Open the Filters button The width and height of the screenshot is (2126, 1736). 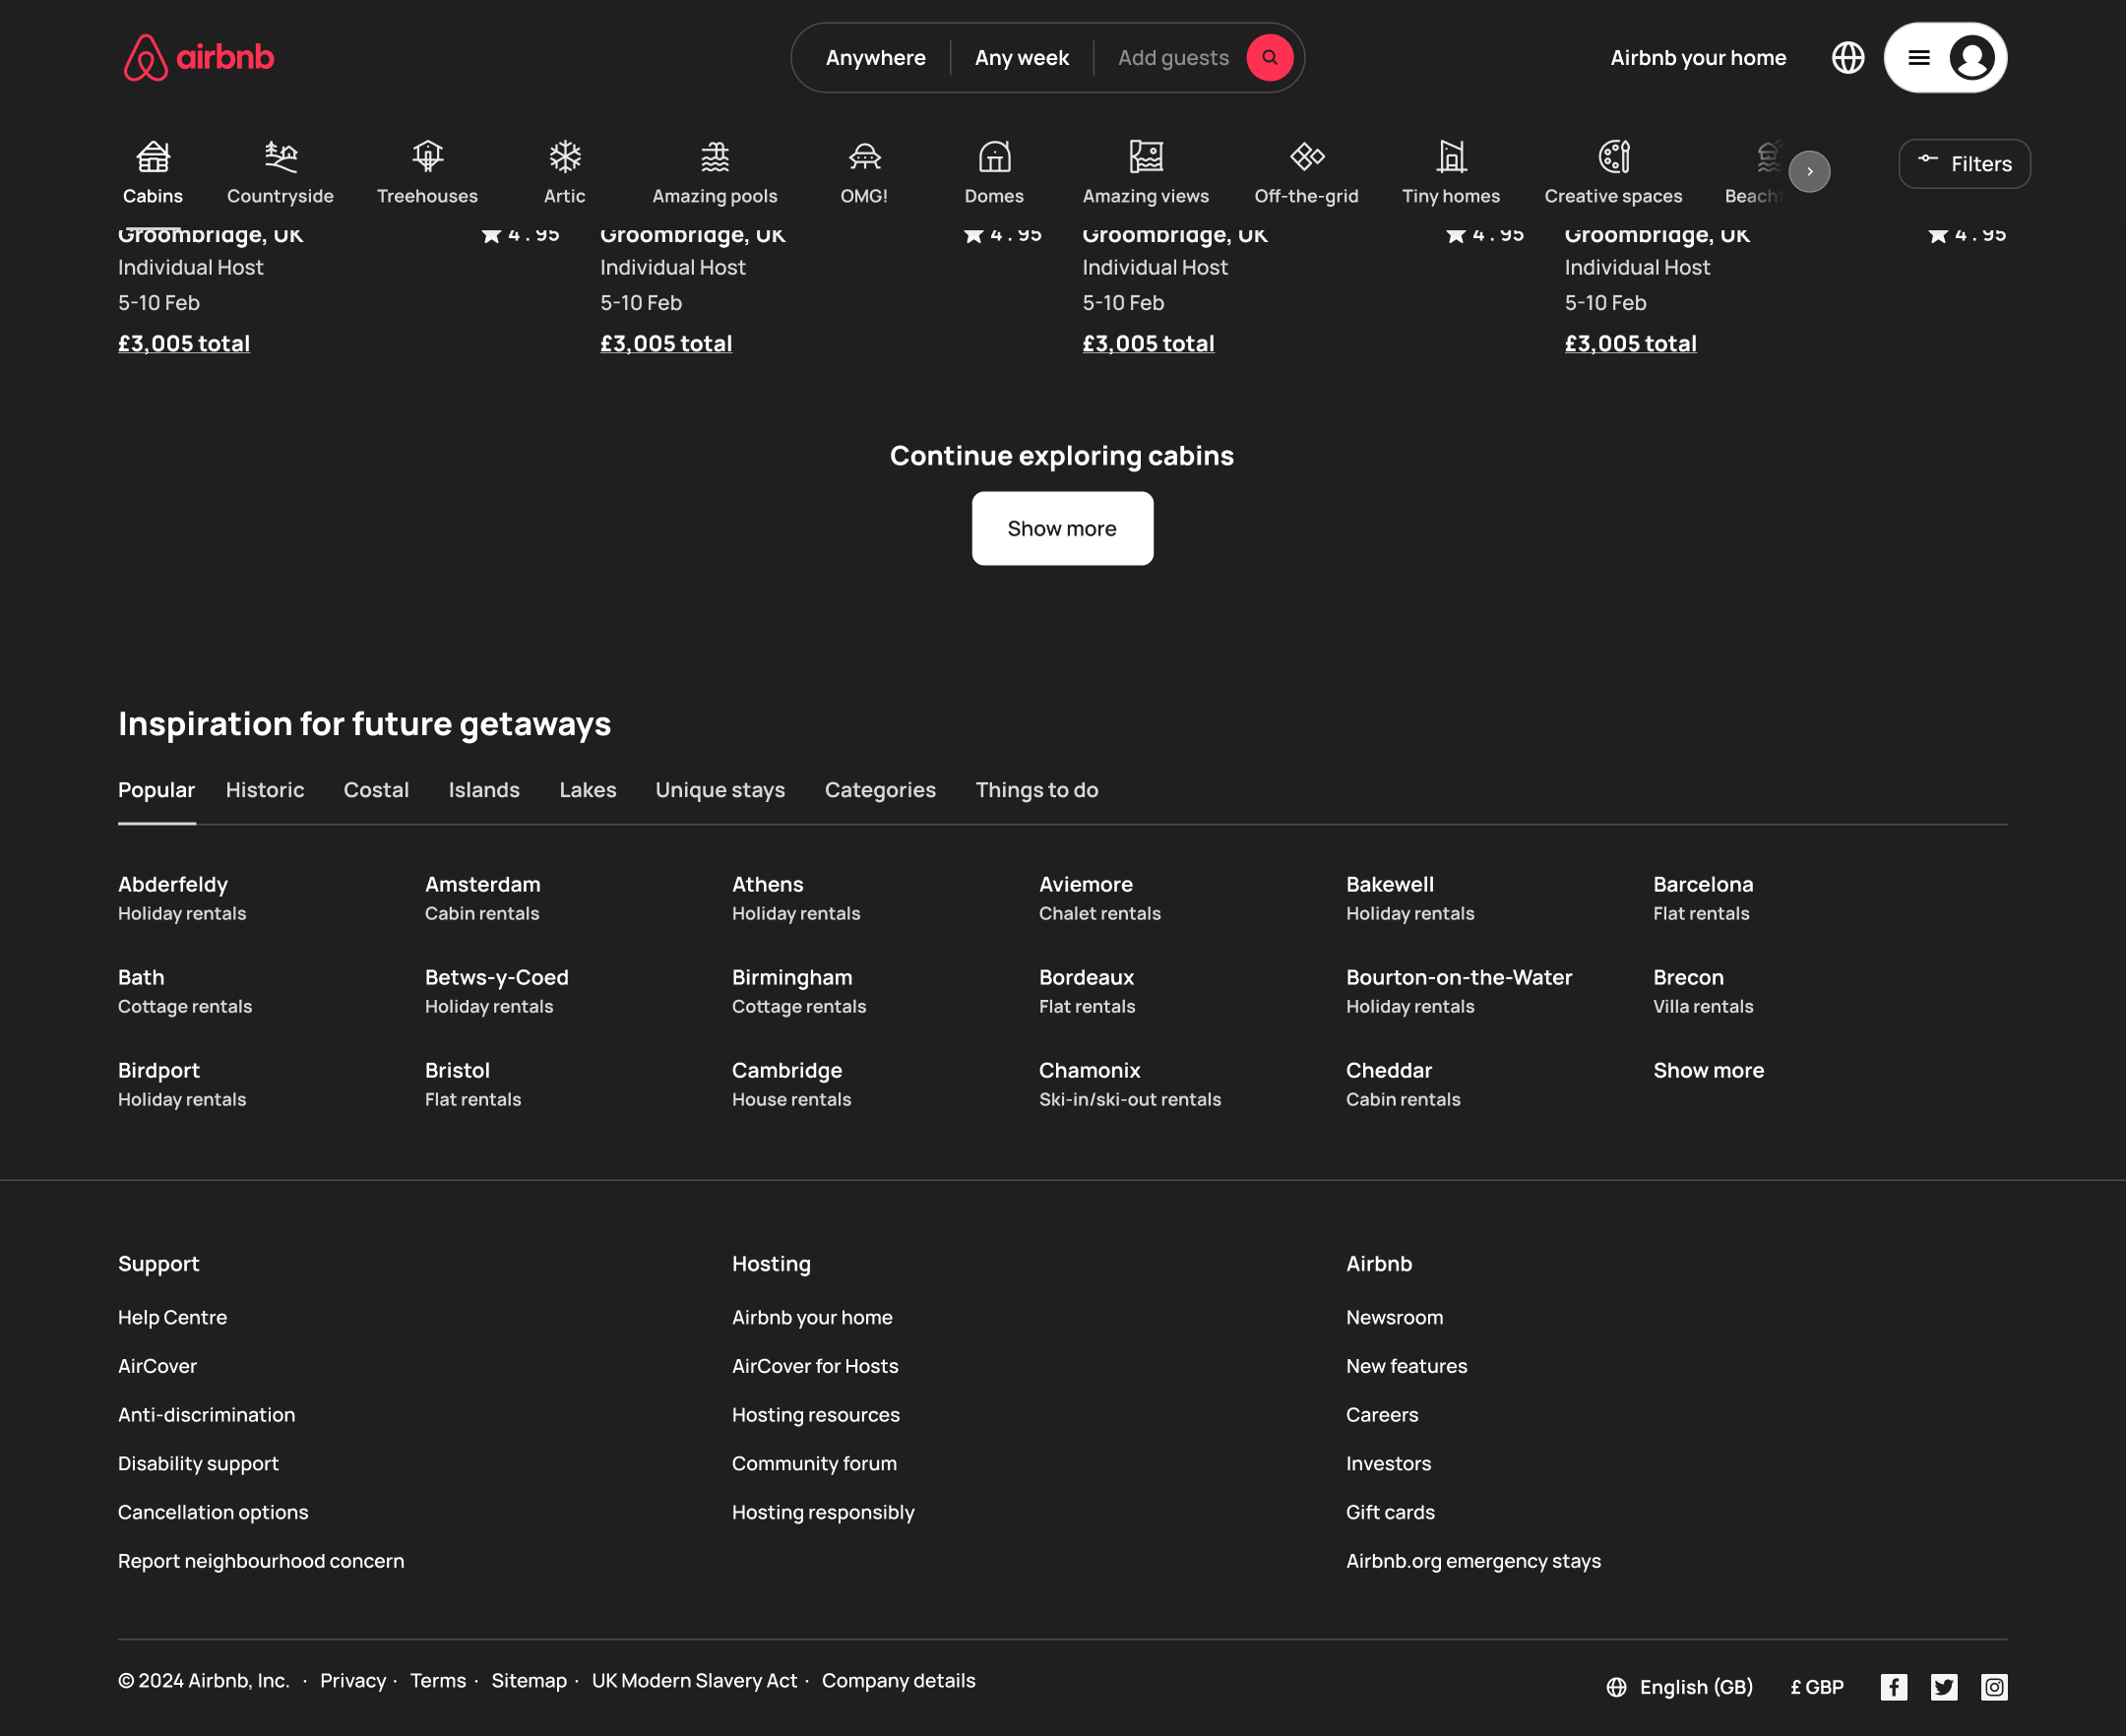(1964, 164)
